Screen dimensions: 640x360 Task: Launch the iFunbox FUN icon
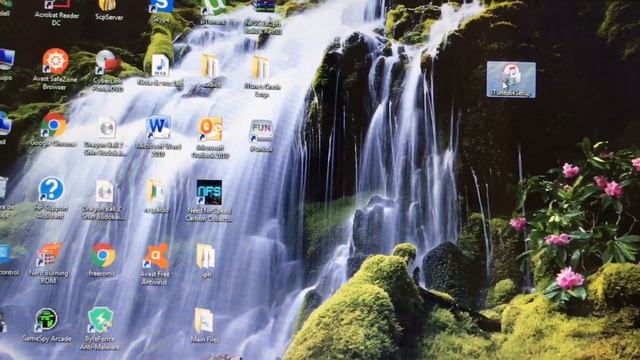point(261,136)
